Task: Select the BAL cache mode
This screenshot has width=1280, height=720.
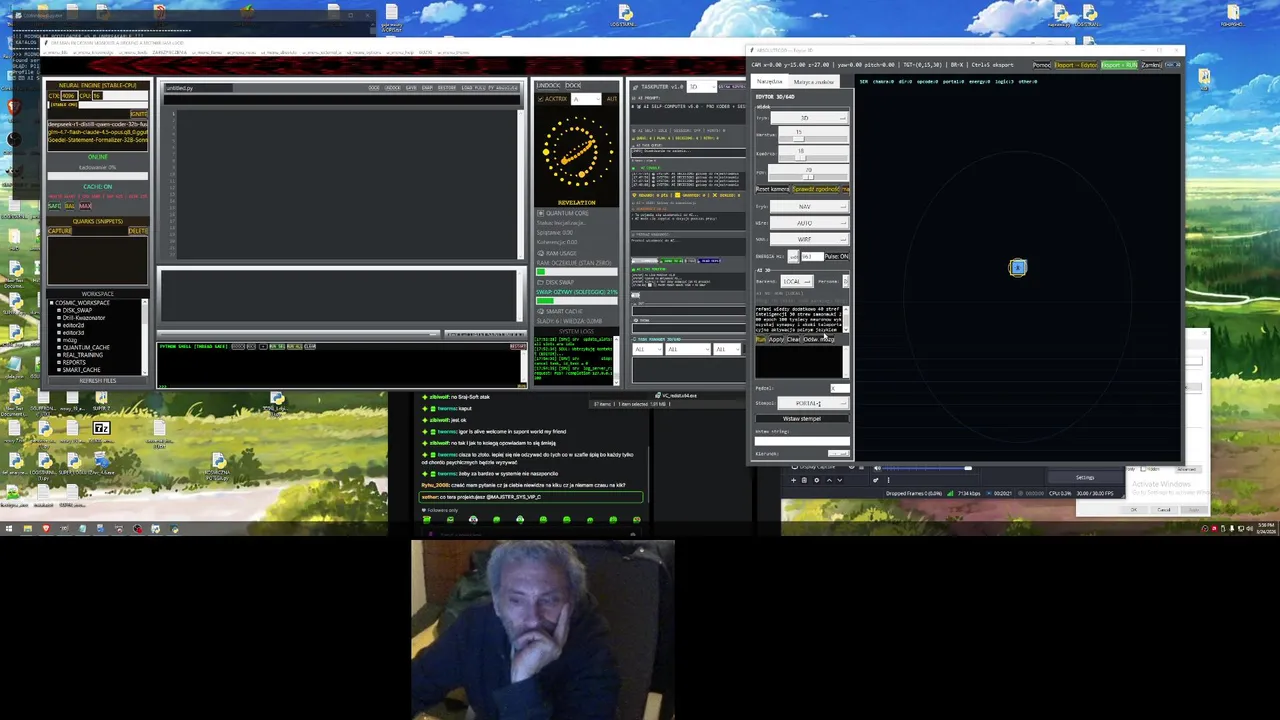Action: click(x=70, y=206)
